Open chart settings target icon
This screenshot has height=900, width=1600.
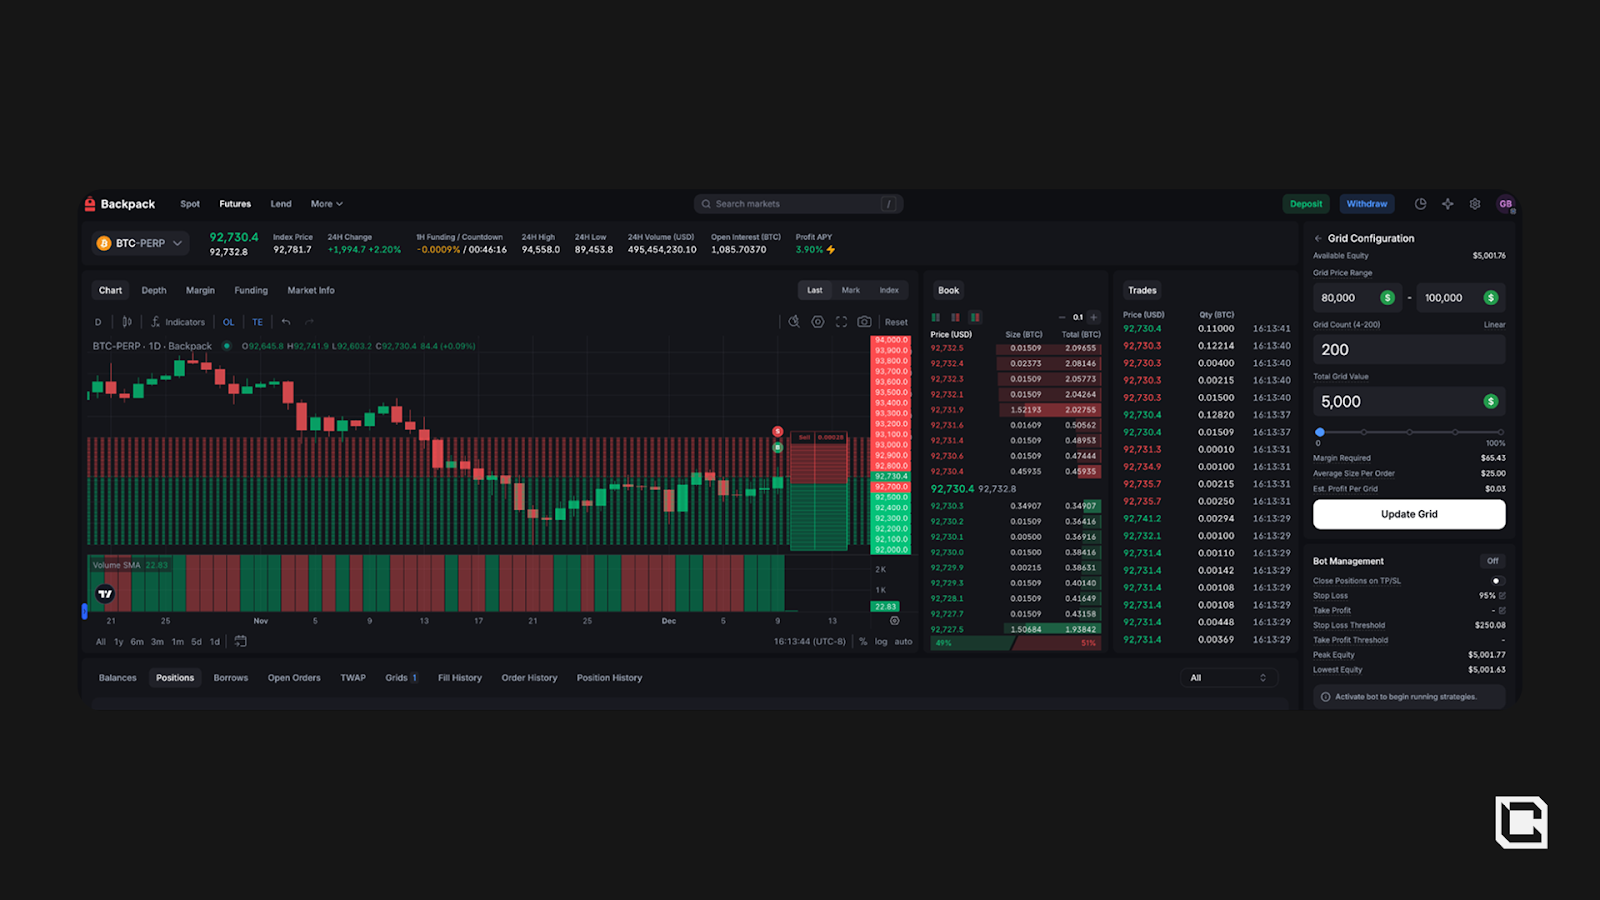(x=818, y=322)
